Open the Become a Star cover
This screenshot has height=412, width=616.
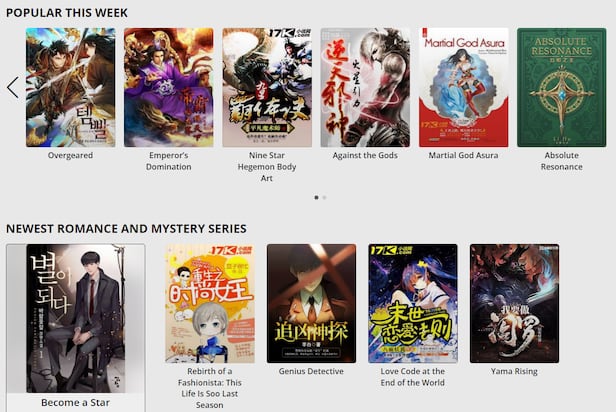76,318
